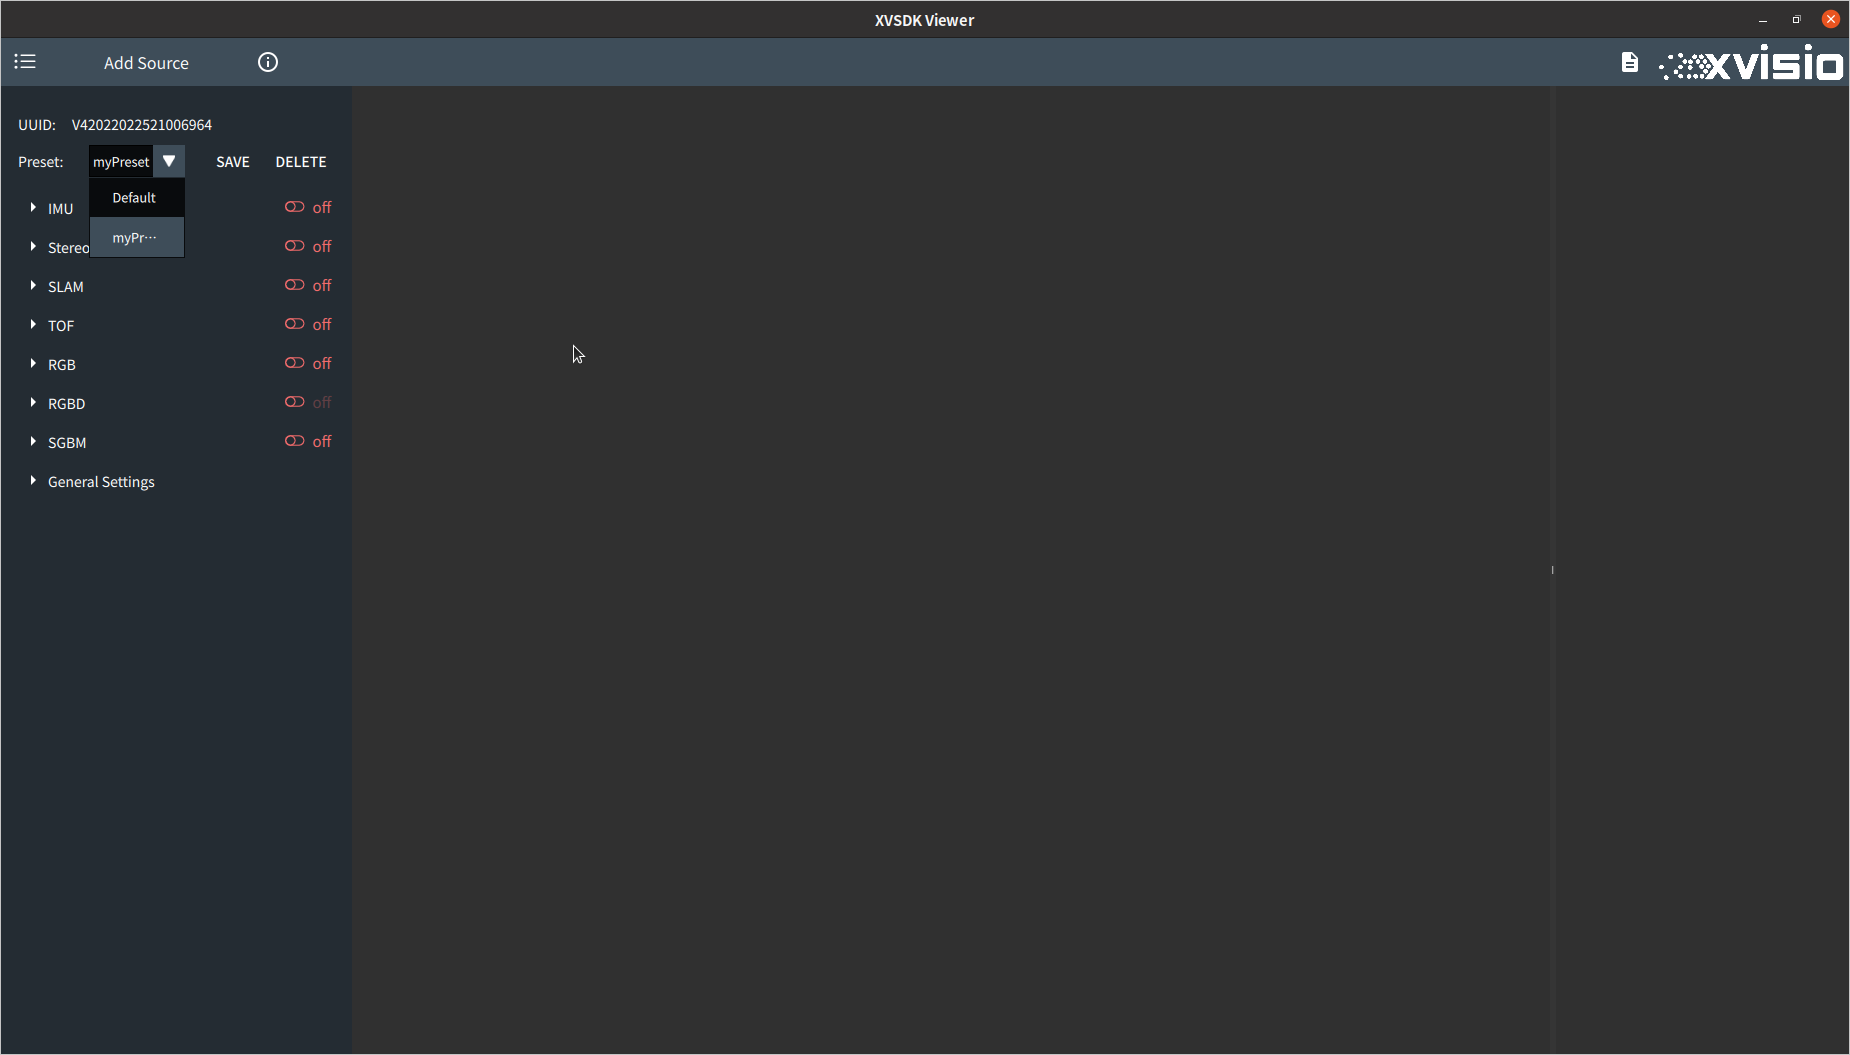
Task: Open the document log icon near logo
Action: [1630, 62]
